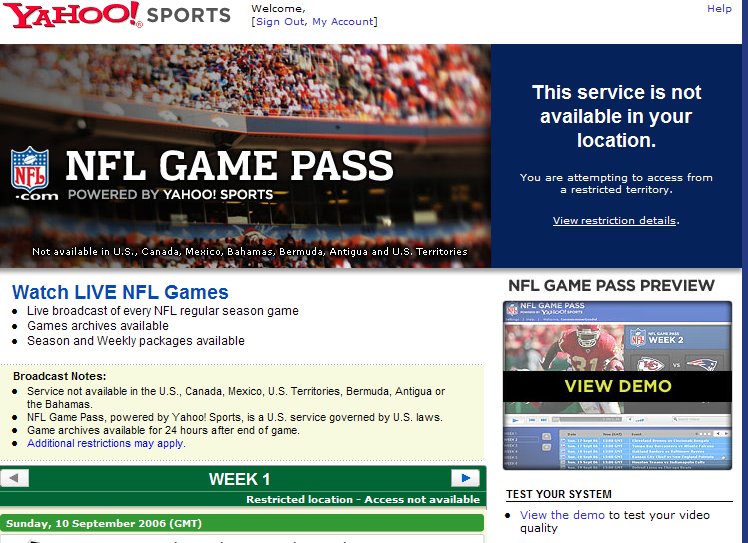Open the My Account link
Viewport: 748px width, 543px height.
click(x=343, y=22)
